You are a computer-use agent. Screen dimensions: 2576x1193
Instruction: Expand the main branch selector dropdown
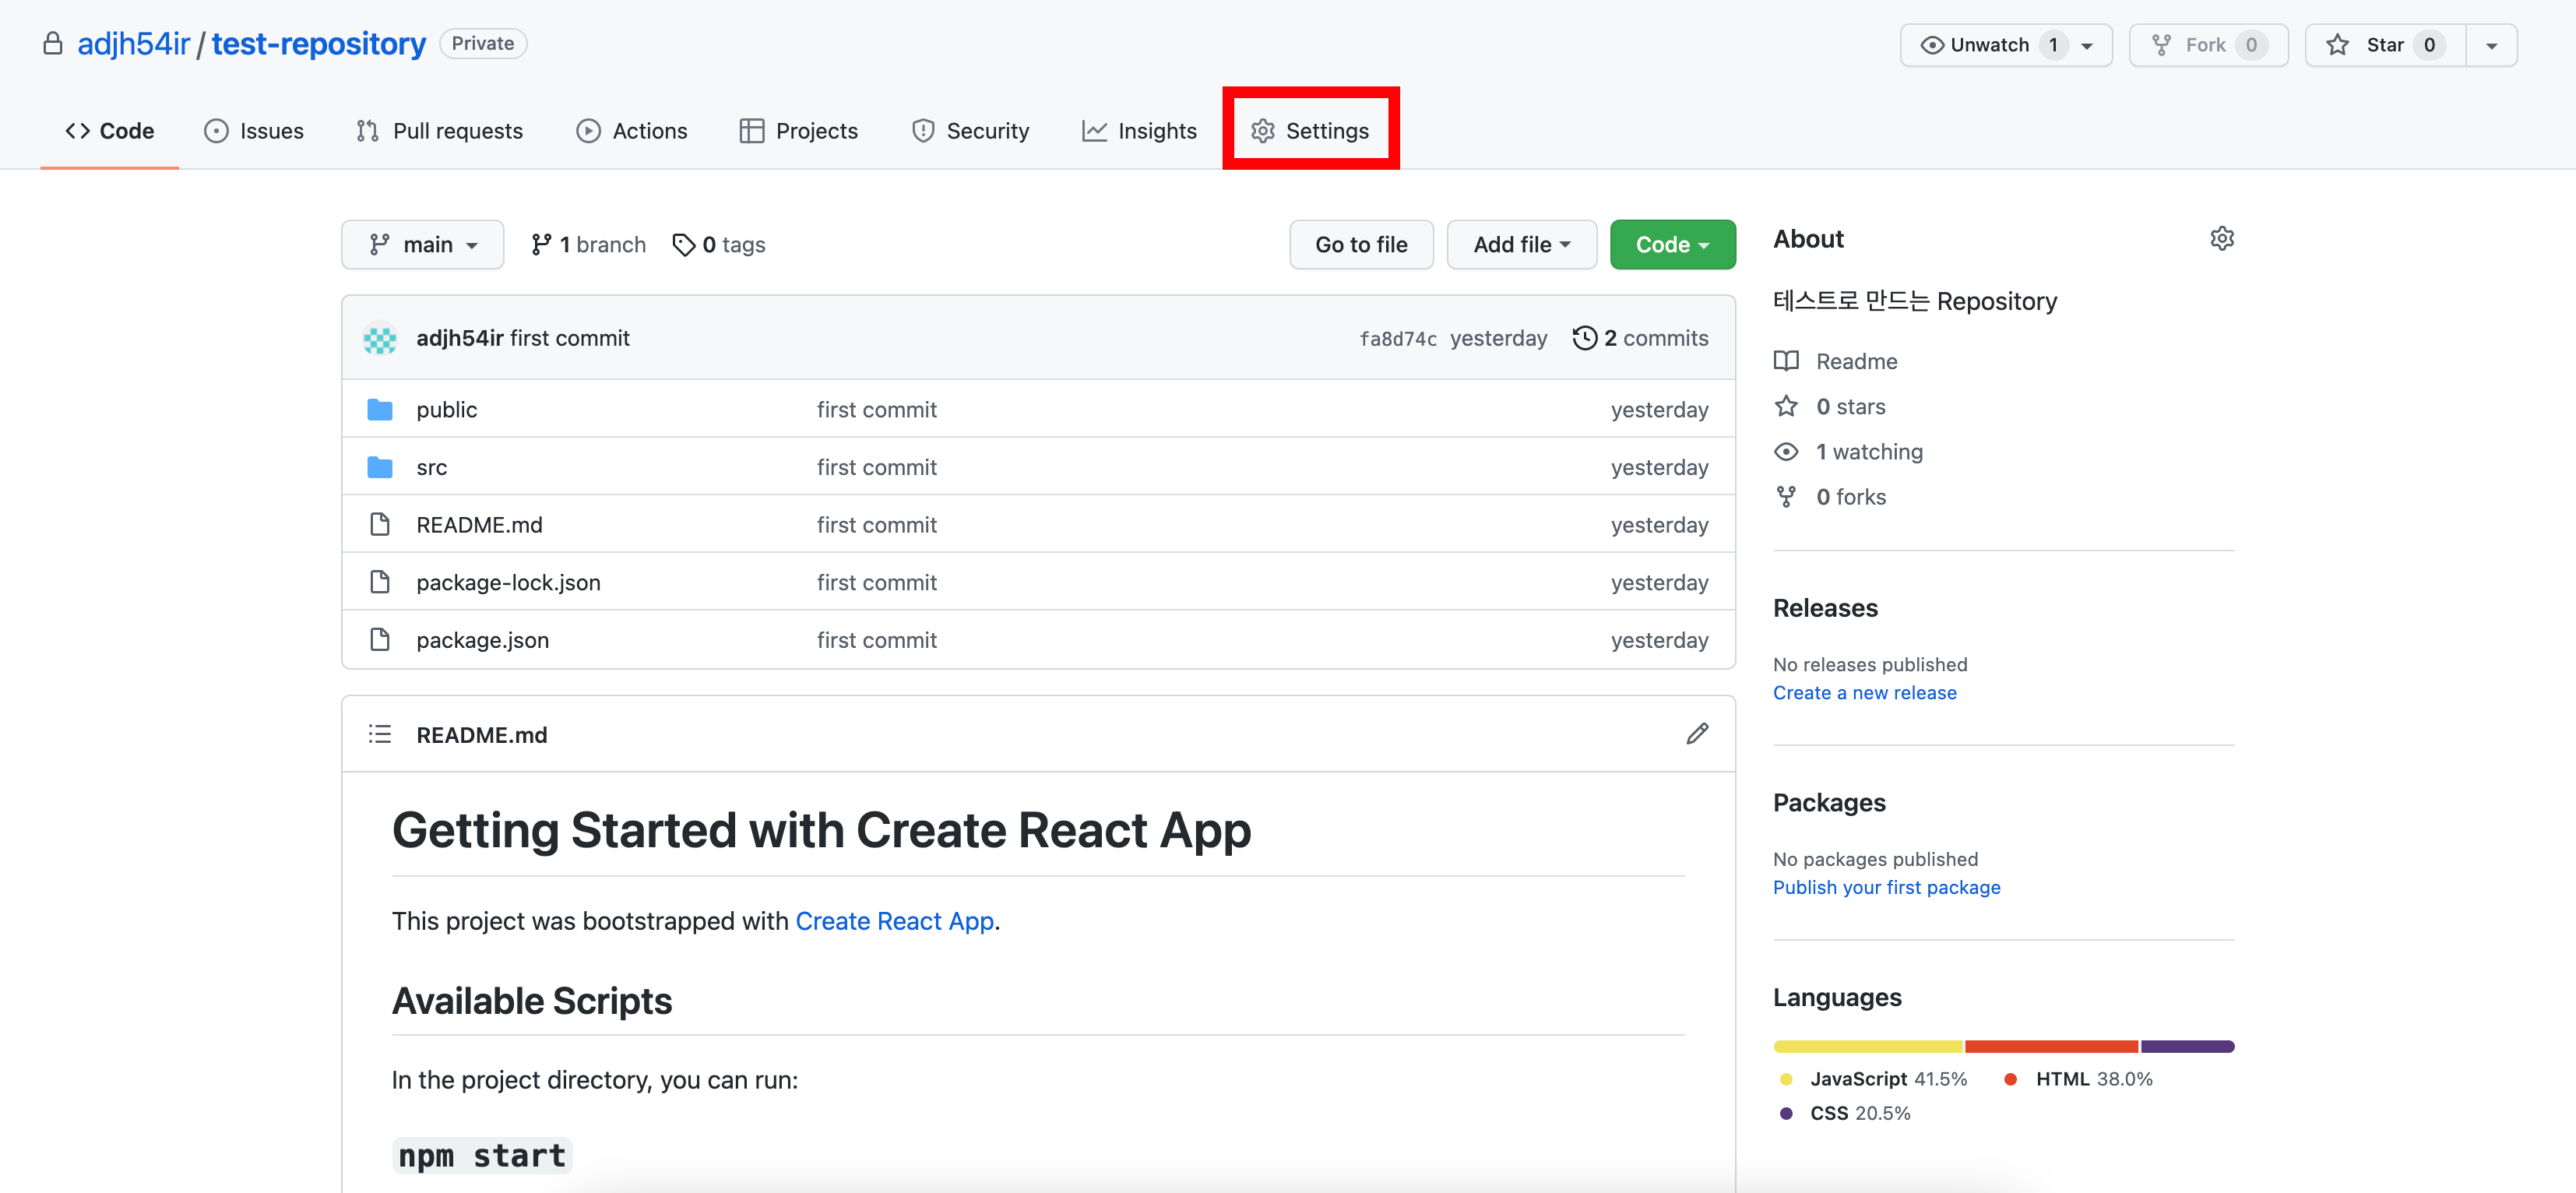[x=422, y=245]
